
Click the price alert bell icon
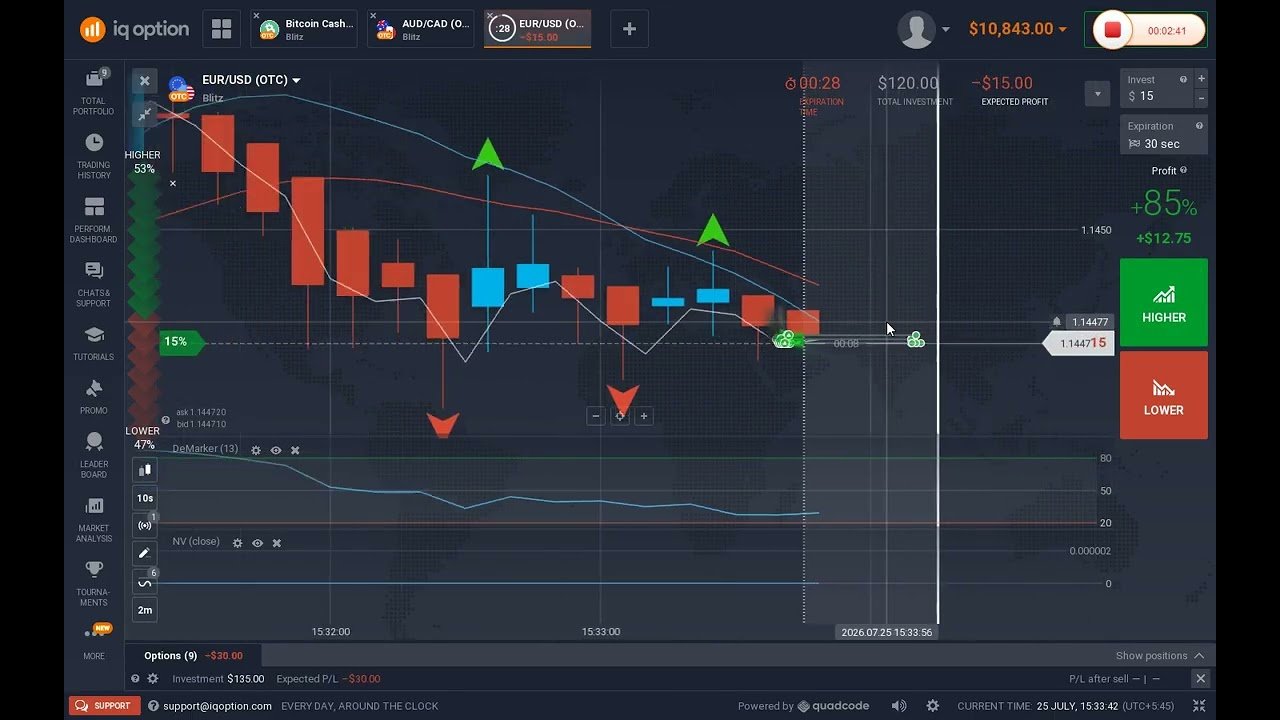[1056, 322]
